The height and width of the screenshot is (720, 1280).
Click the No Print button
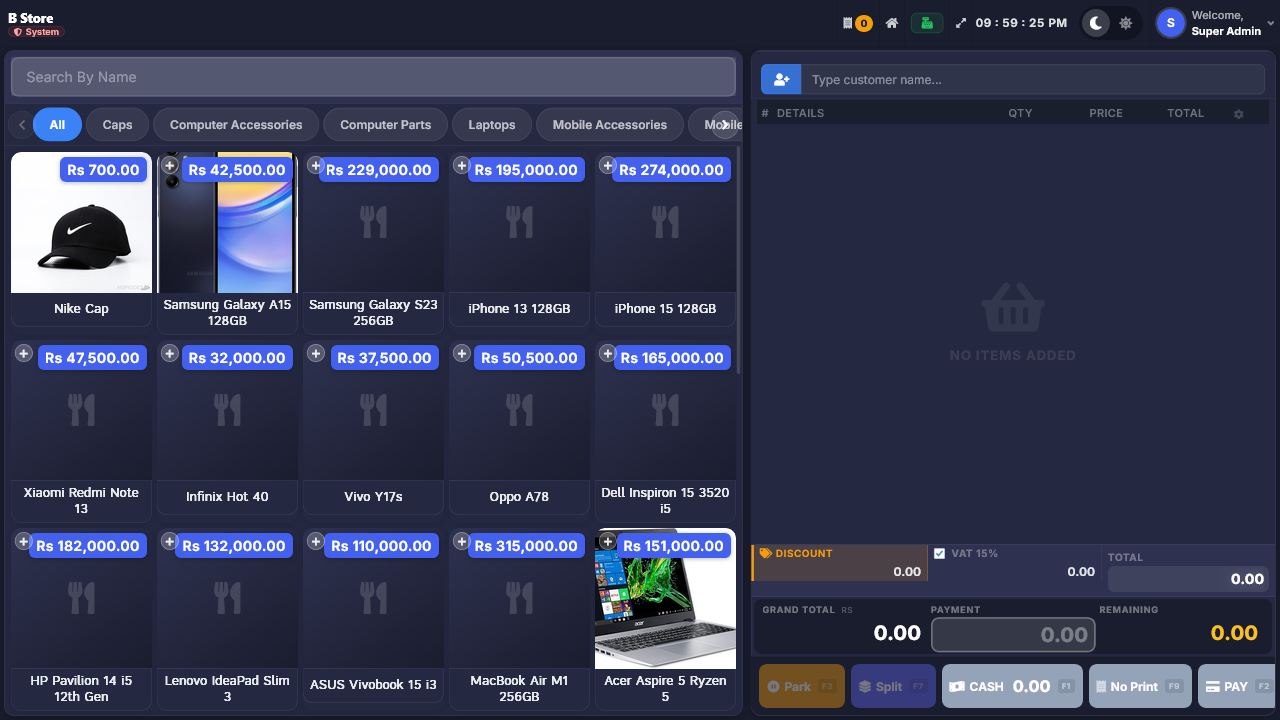1140,686
